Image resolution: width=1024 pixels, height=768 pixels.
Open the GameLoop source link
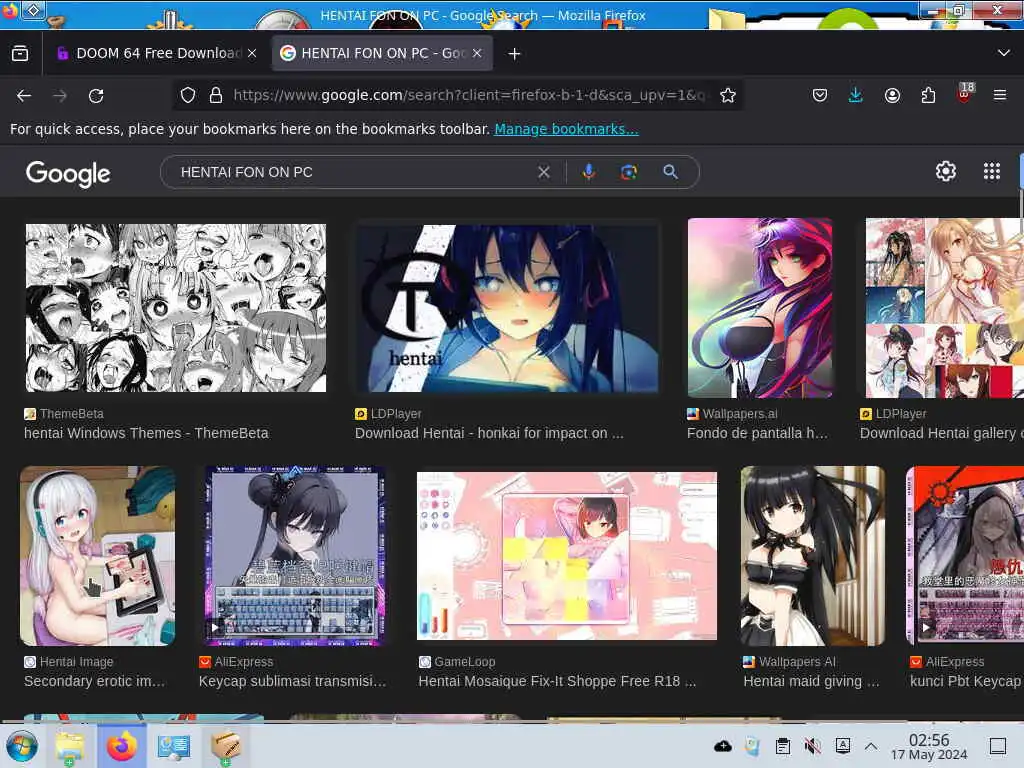pos(457,662)
